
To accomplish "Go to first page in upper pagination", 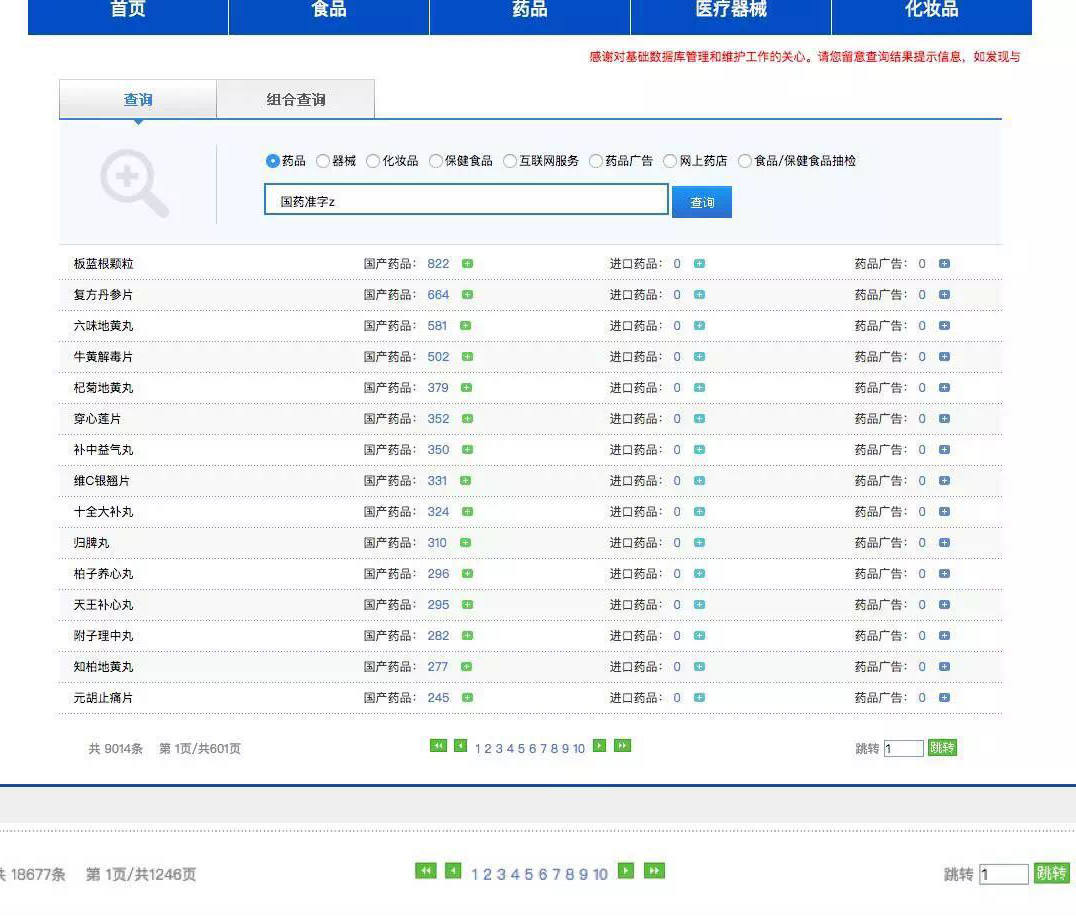I will coord(438,746).
